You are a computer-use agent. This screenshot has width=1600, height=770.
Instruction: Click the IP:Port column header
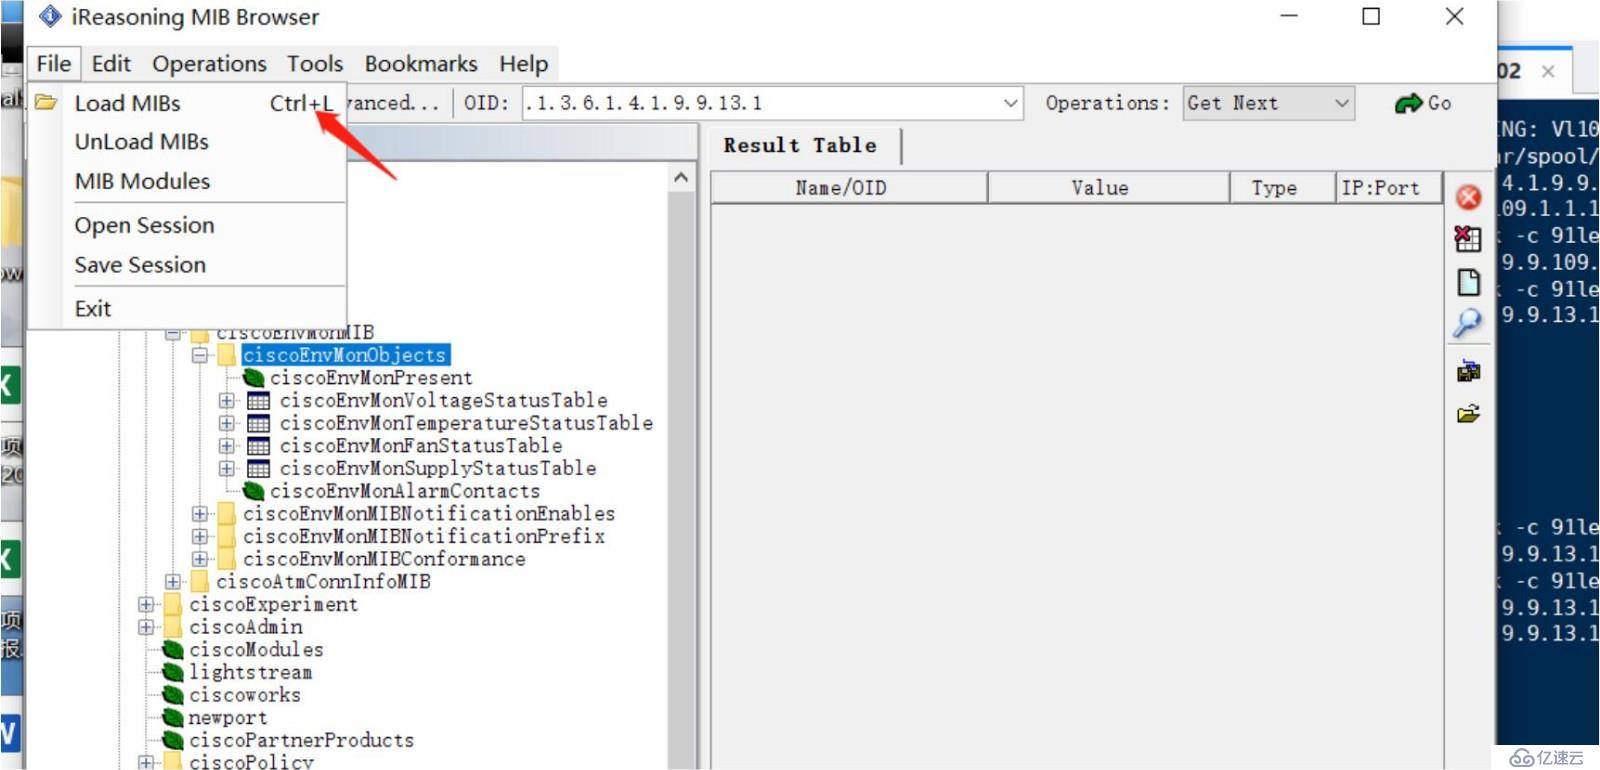pos(1389,188)
